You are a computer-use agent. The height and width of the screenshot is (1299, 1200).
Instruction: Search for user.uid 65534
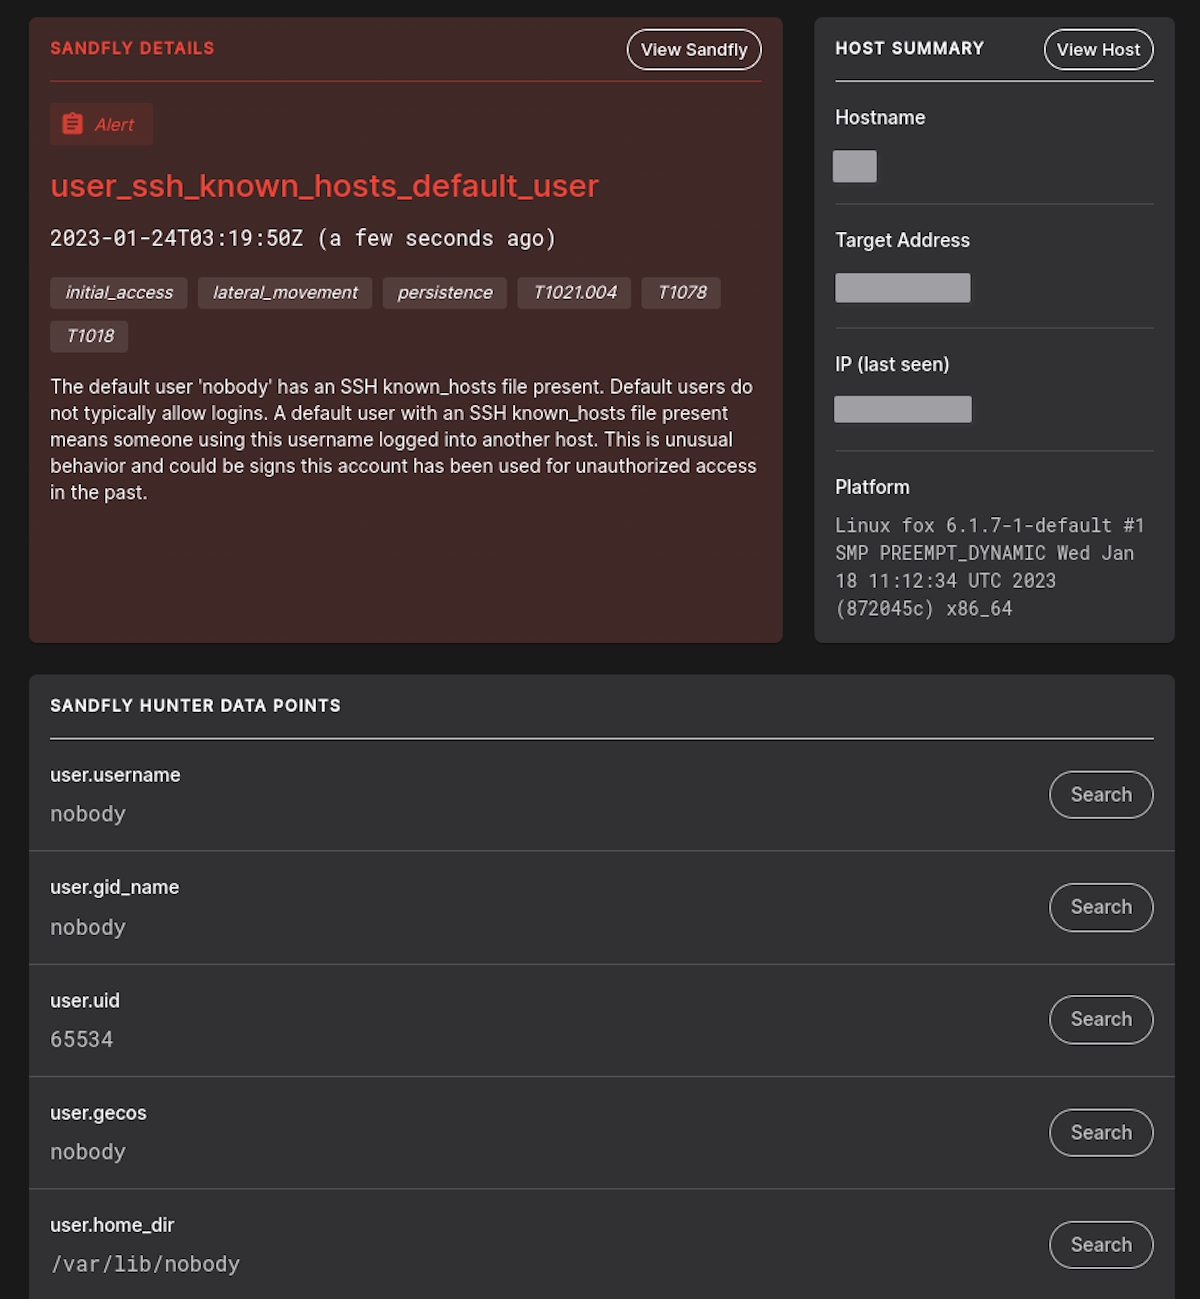[x=1101, y=1019]
